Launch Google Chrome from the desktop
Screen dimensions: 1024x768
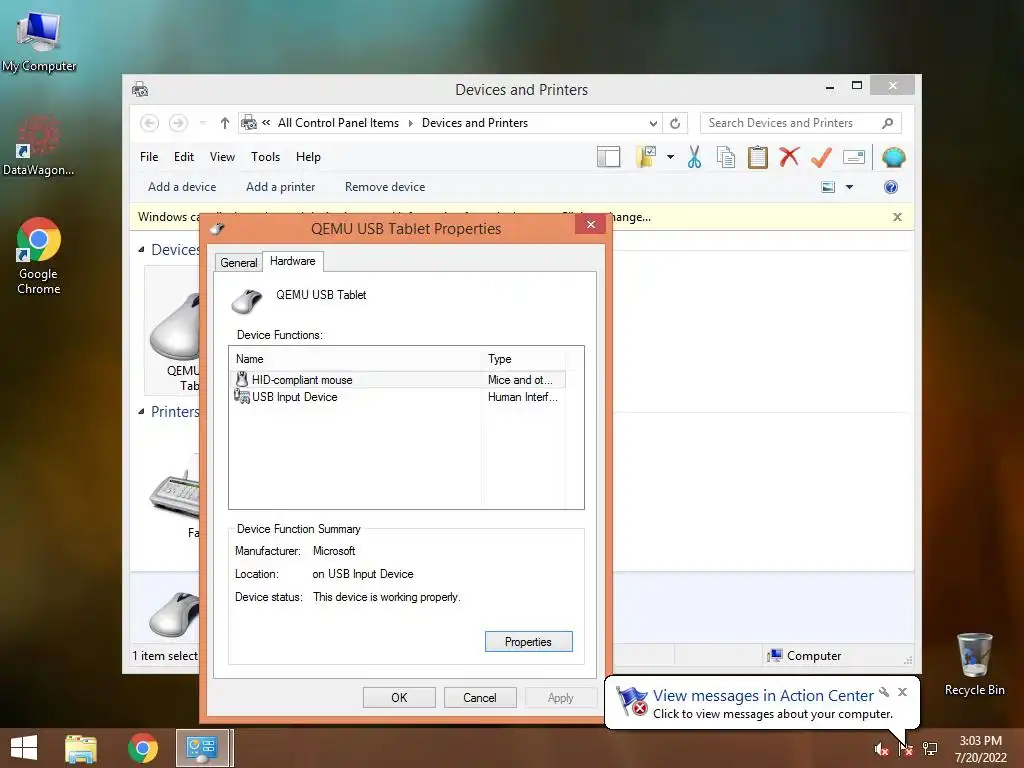(x=39, y=255)
